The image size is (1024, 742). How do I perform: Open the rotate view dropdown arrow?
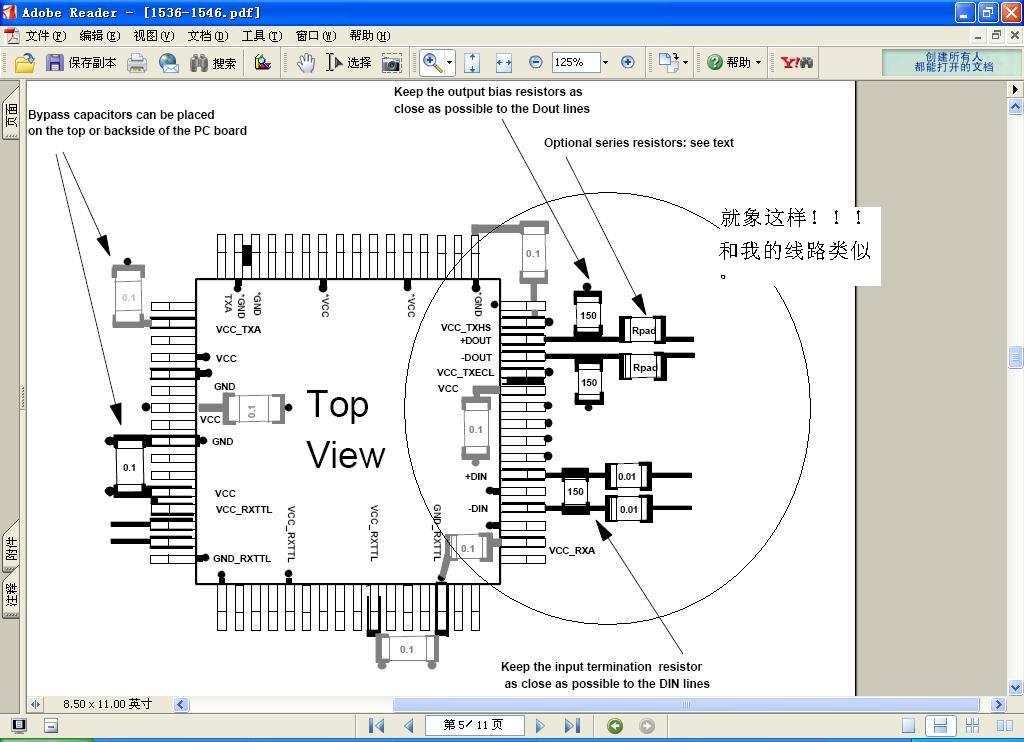pyautogui.click(x=685, y=63)
